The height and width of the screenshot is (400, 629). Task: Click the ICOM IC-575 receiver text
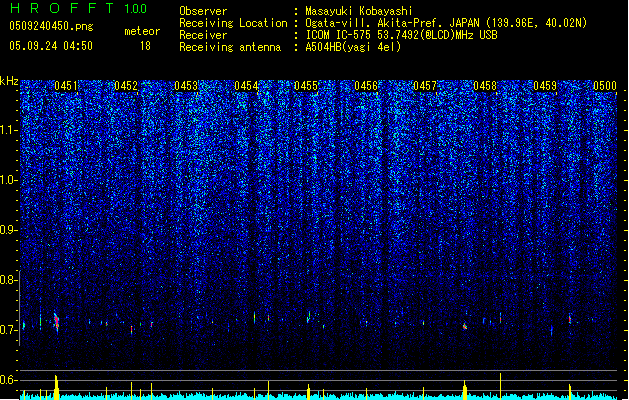402,35
